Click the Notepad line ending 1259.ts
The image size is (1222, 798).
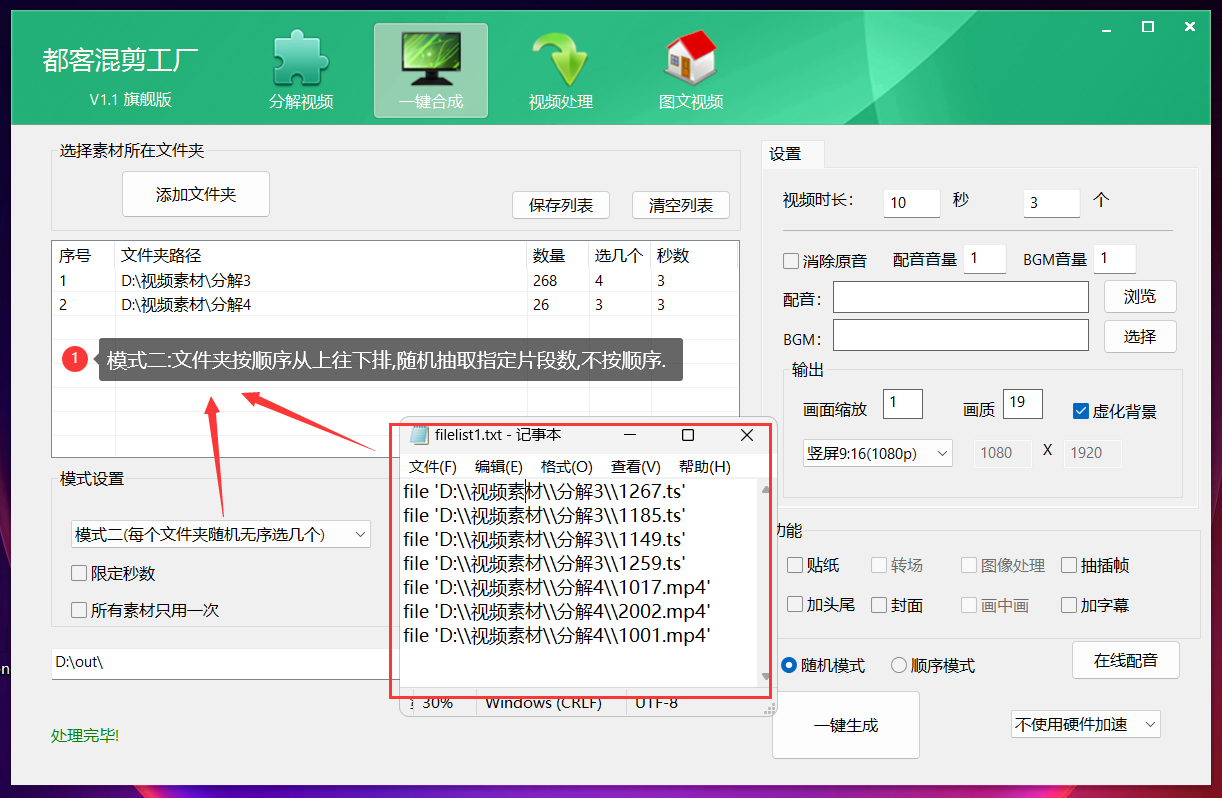pos(544,563)
